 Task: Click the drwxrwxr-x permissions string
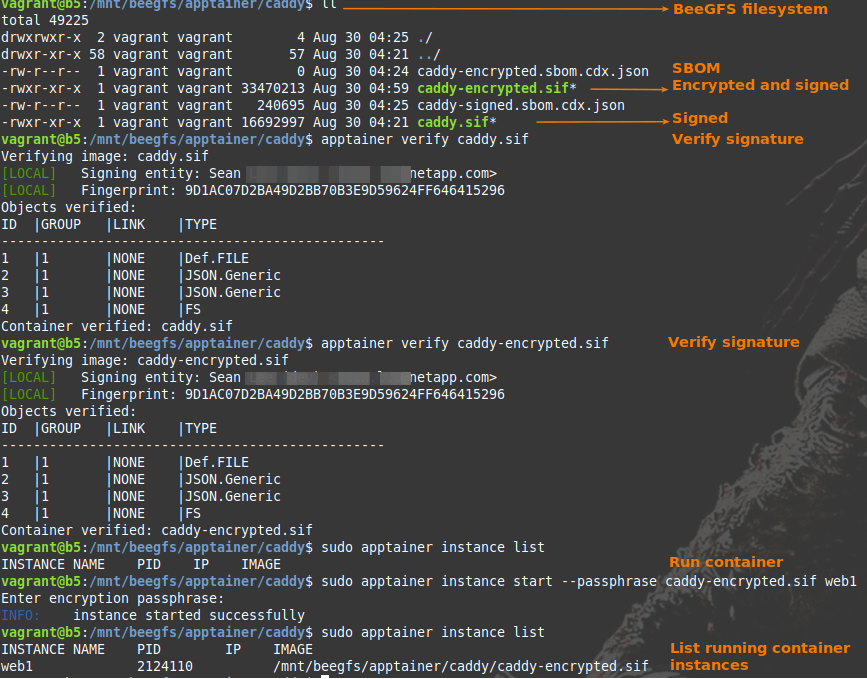(41, 38)
